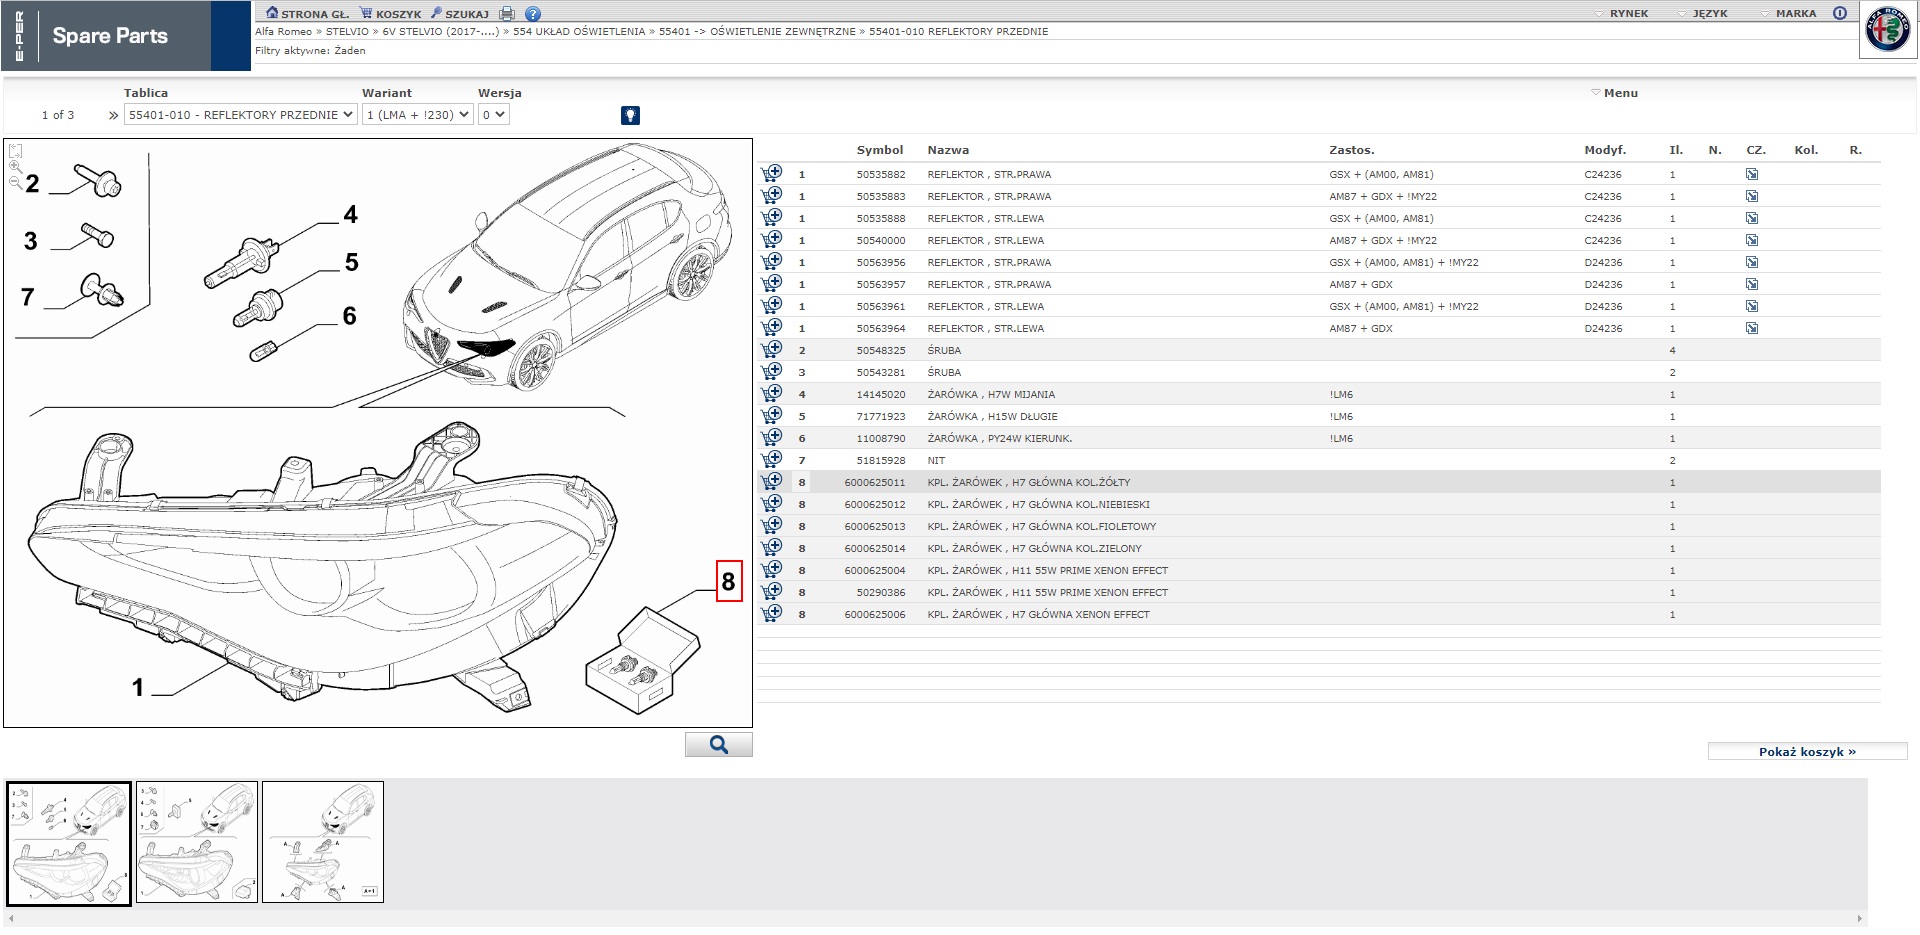Select the third diagram thumbnail
The height and width of the screenshot is (935, 1920).
coord(323,842)
